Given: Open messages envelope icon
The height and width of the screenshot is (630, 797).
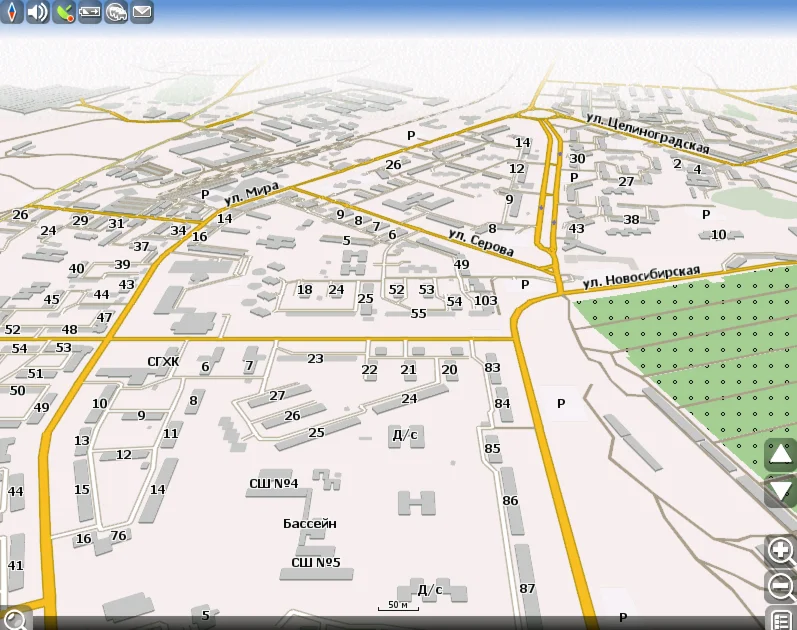Looking at the screenshot, I should 142,12.
